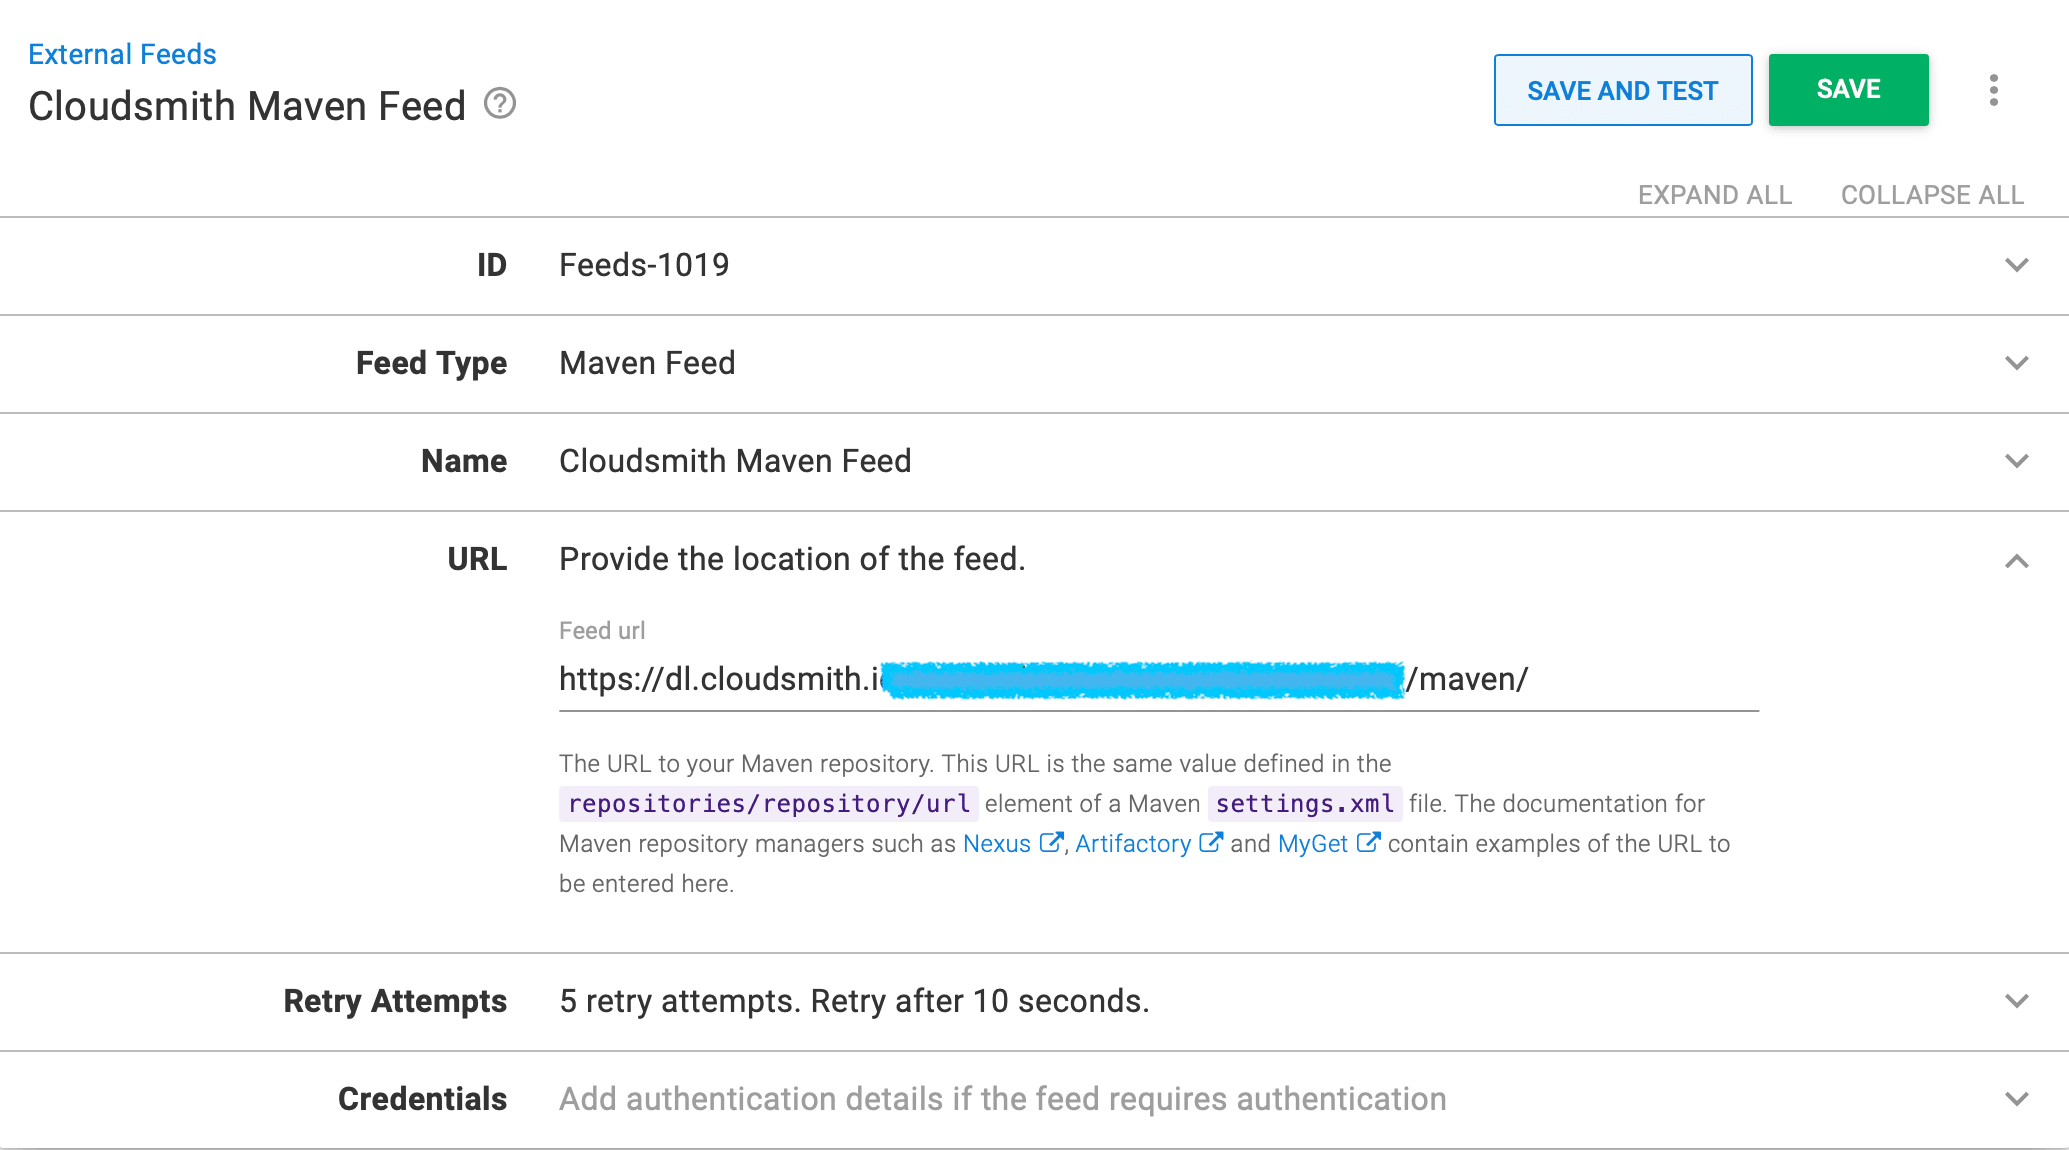Viewport: 2069px width, 1150px height.
Task: Expand the Retry Attempts section chevron
Action: tap(2016, 1001)
